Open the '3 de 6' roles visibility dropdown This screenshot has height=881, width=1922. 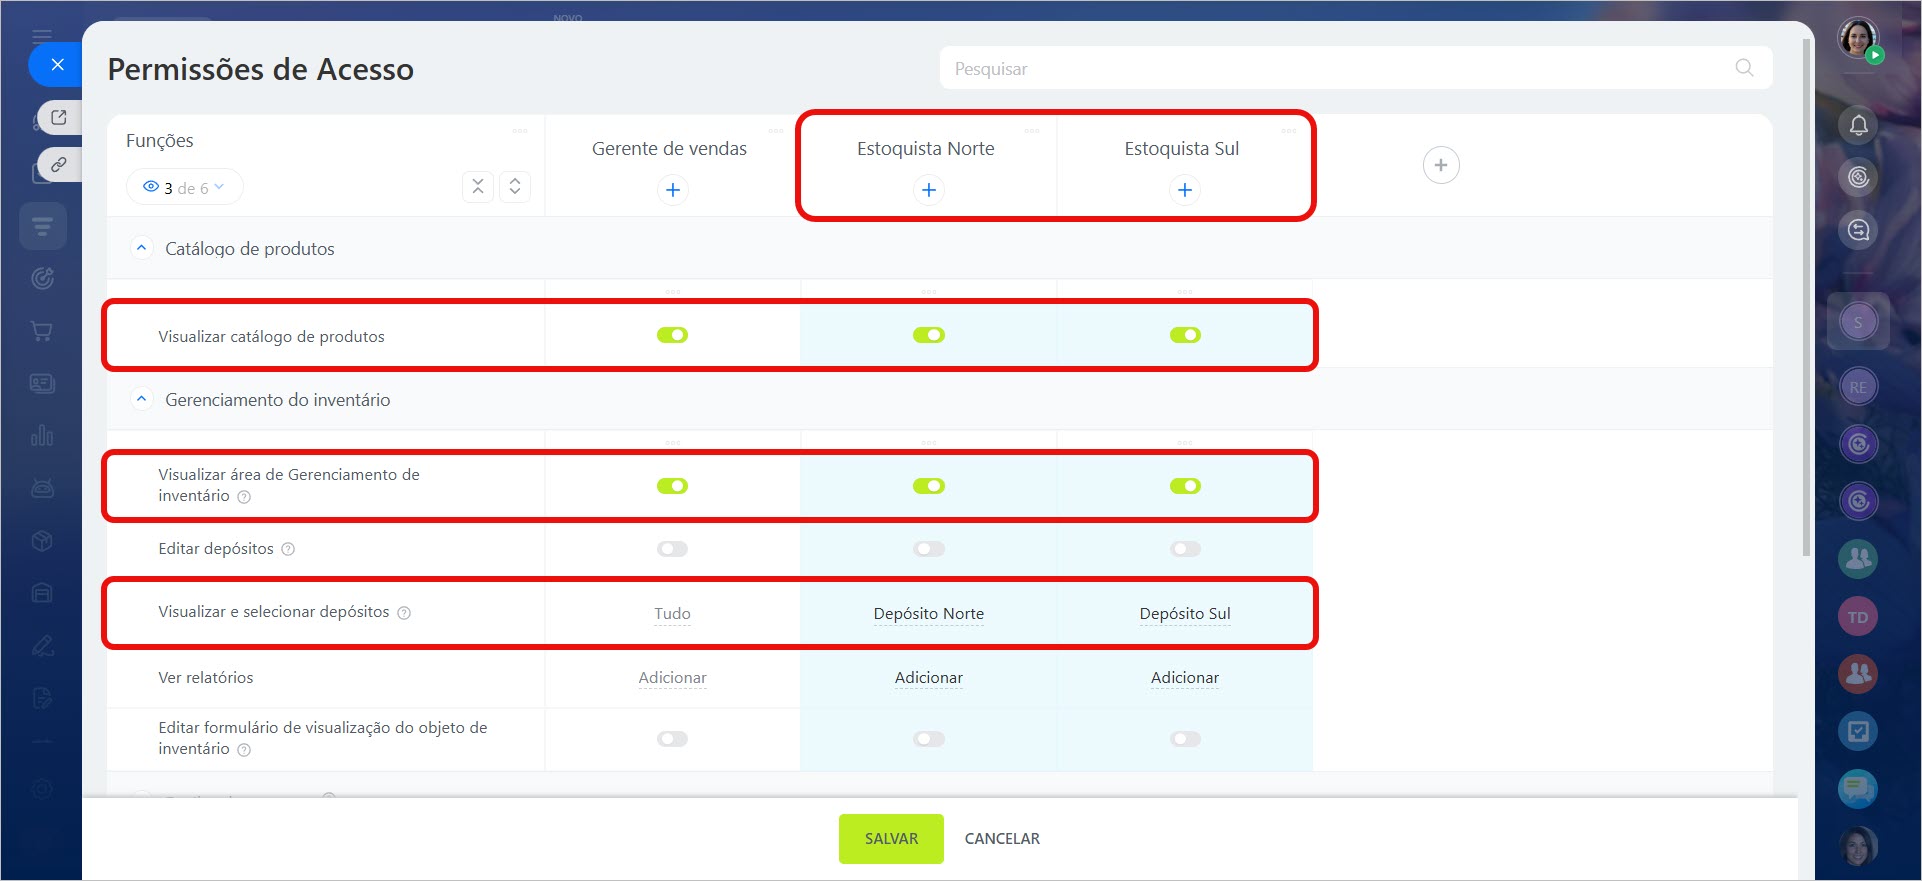[184, 187]
